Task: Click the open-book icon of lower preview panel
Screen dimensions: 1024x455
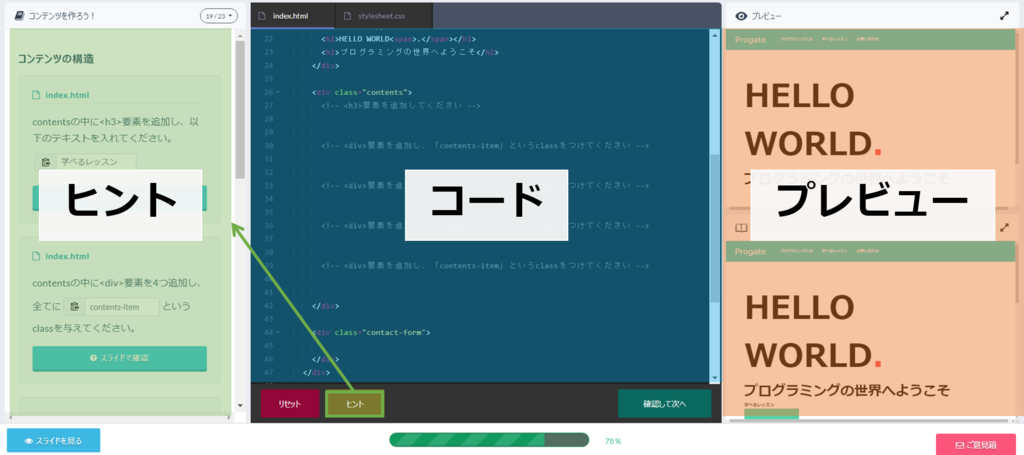Action: point(741,228)
